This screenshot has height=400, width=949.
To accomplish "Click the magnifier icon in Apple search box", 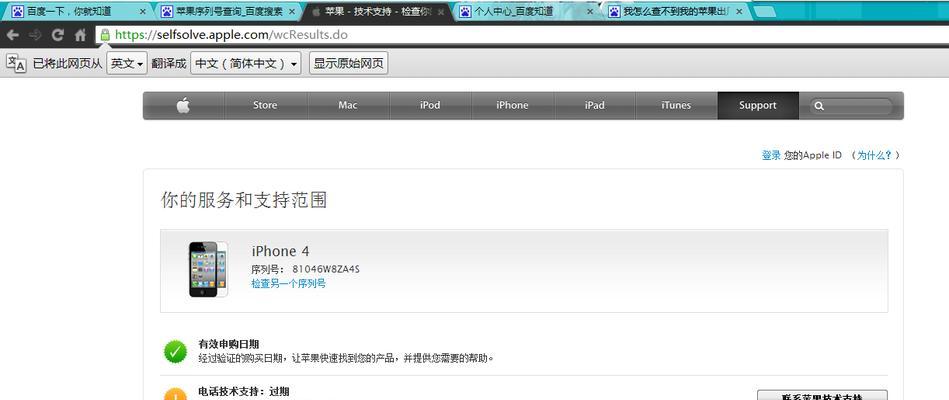I will (819, 106).
